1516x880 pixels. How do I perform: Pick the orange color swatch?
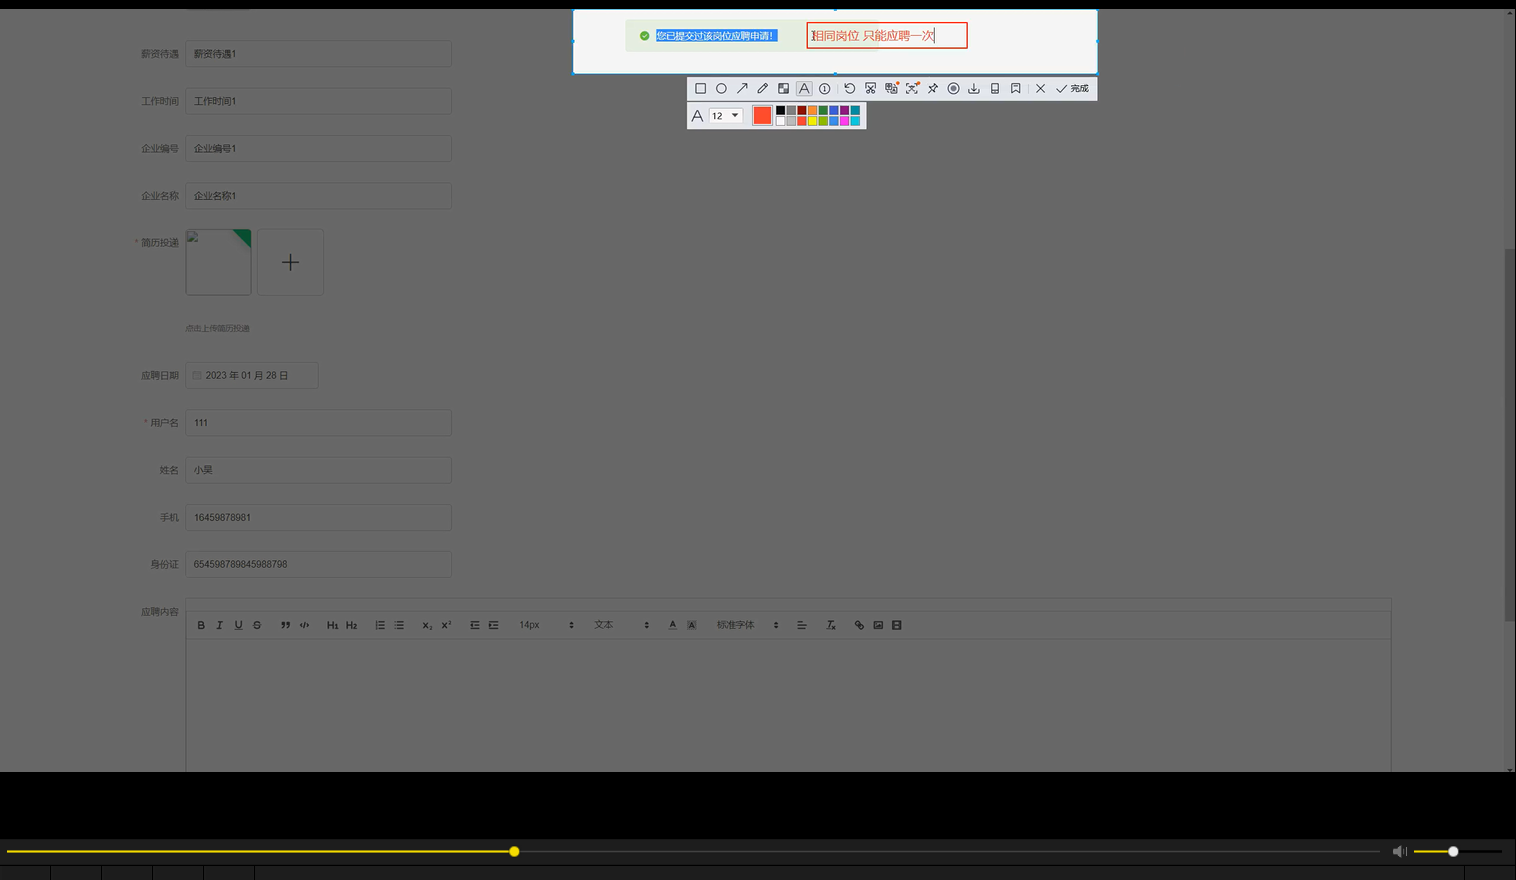point(813,111)
